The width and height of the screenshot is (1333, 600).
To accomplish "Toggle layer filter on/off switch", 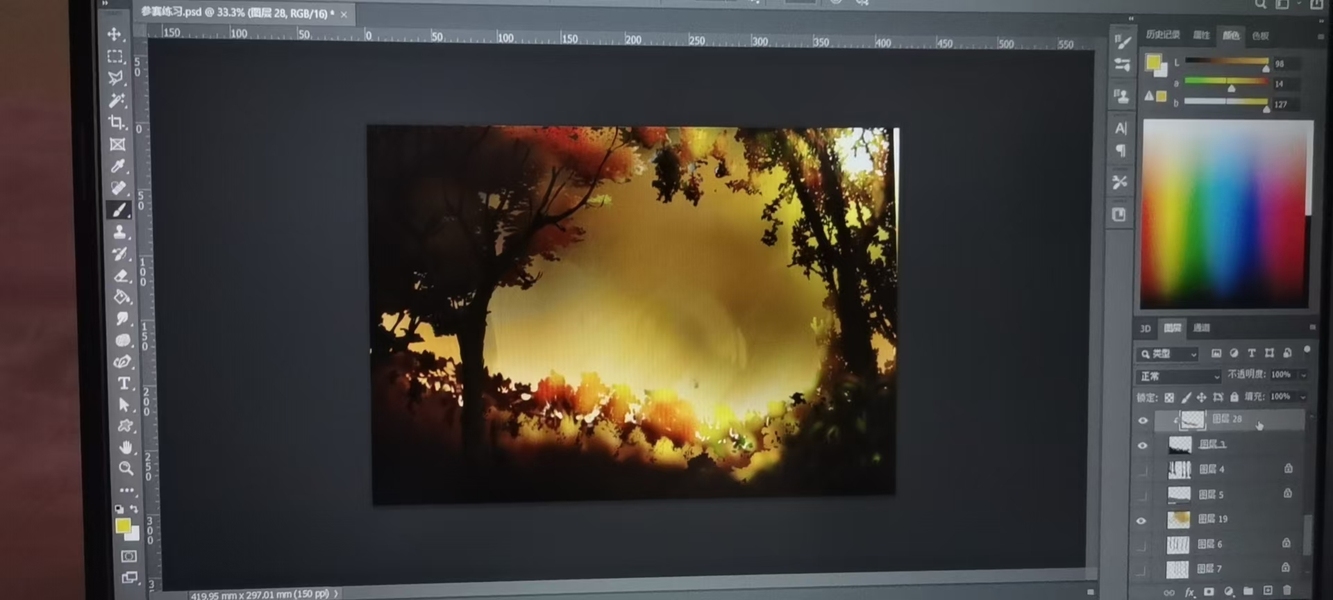I will [1308, 351].
